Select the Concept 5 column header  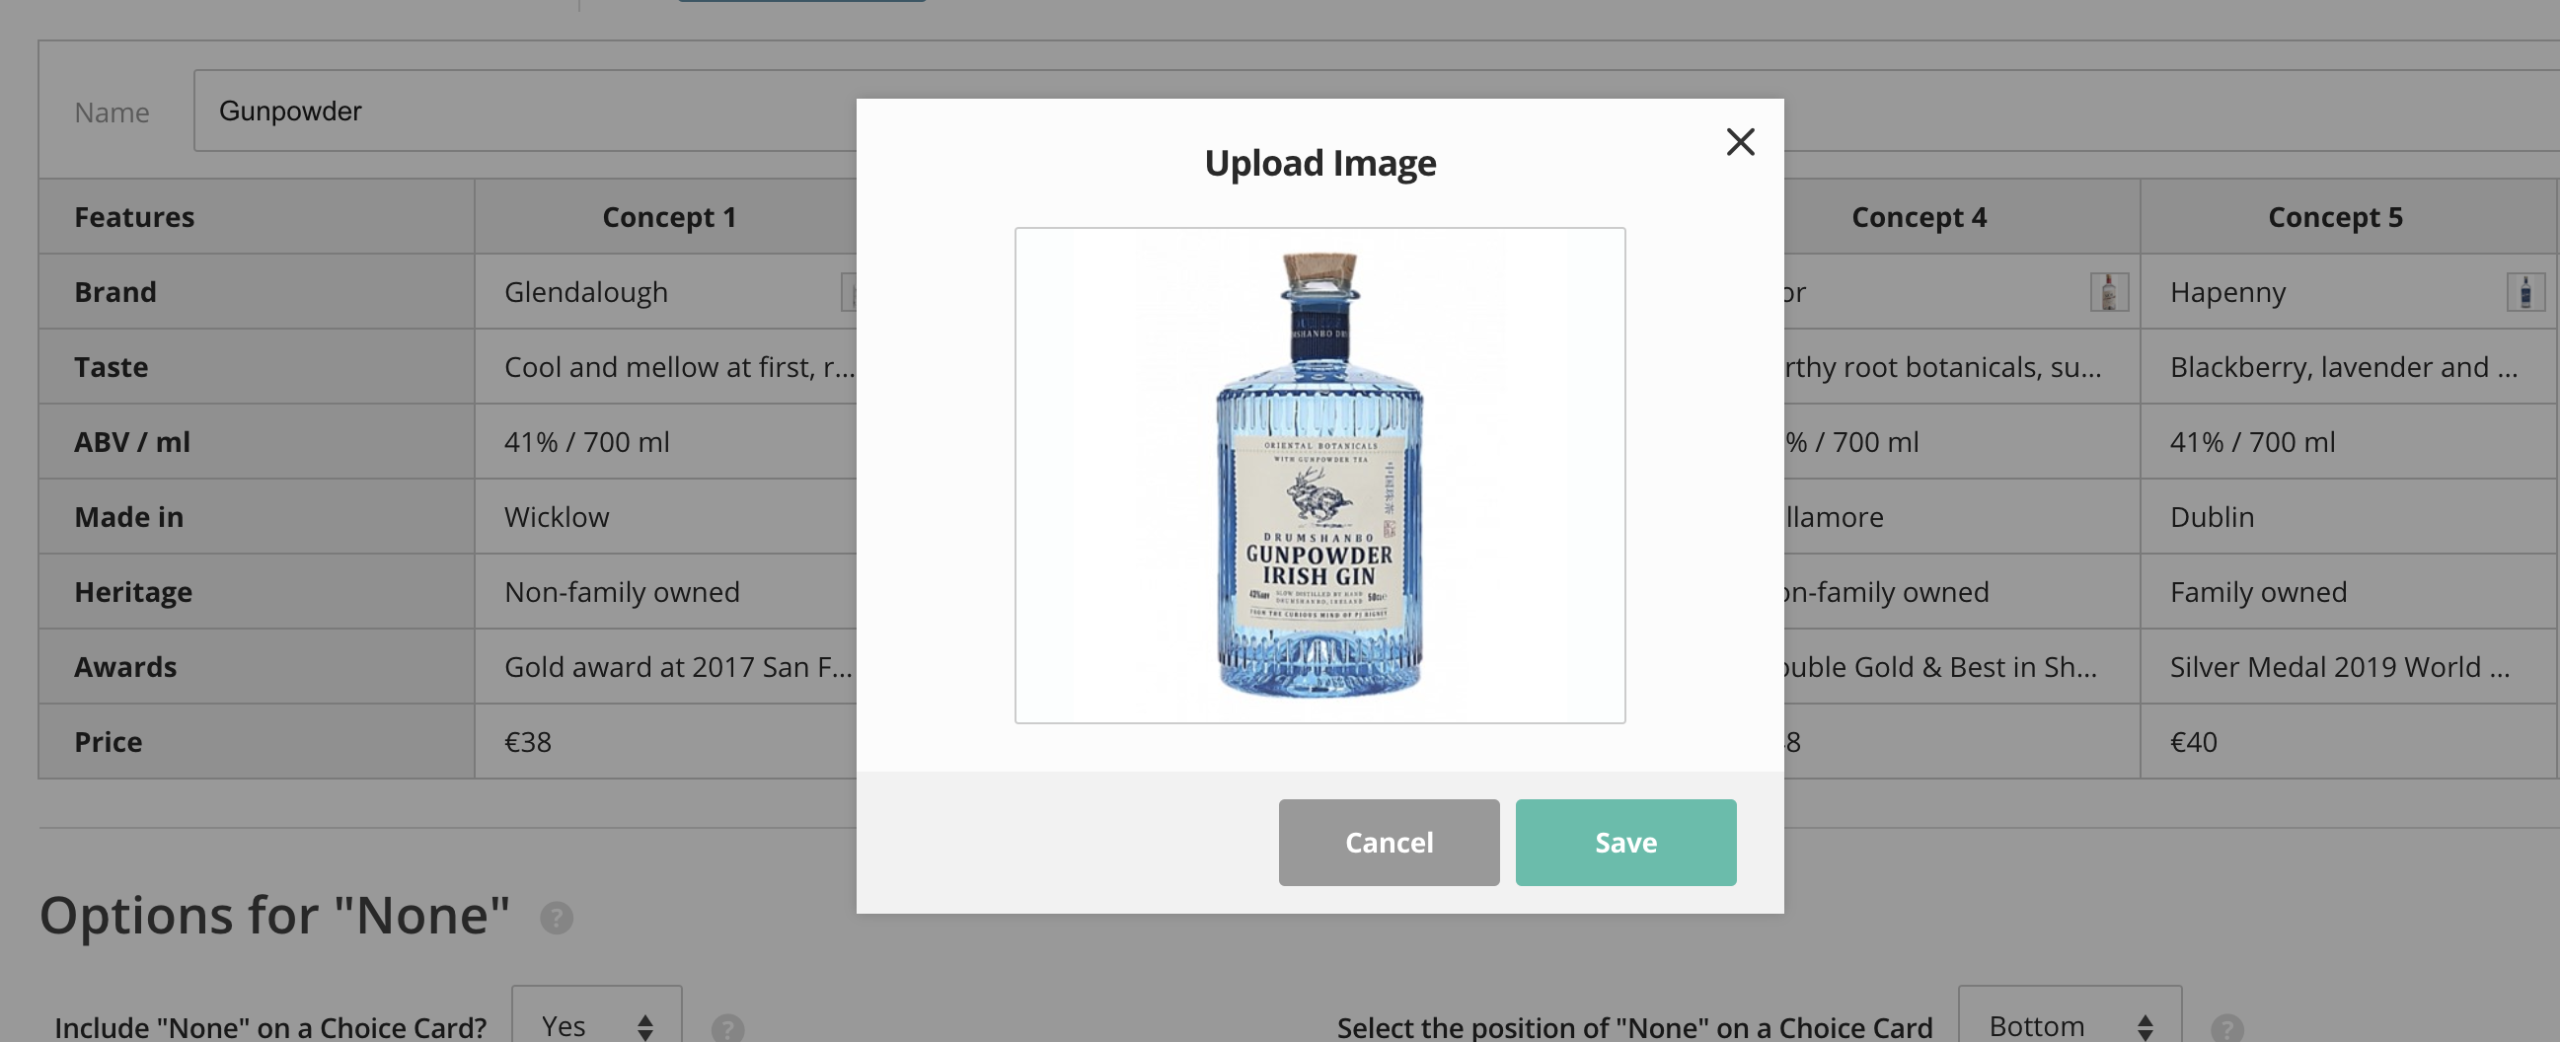(x=2334, y=217)
